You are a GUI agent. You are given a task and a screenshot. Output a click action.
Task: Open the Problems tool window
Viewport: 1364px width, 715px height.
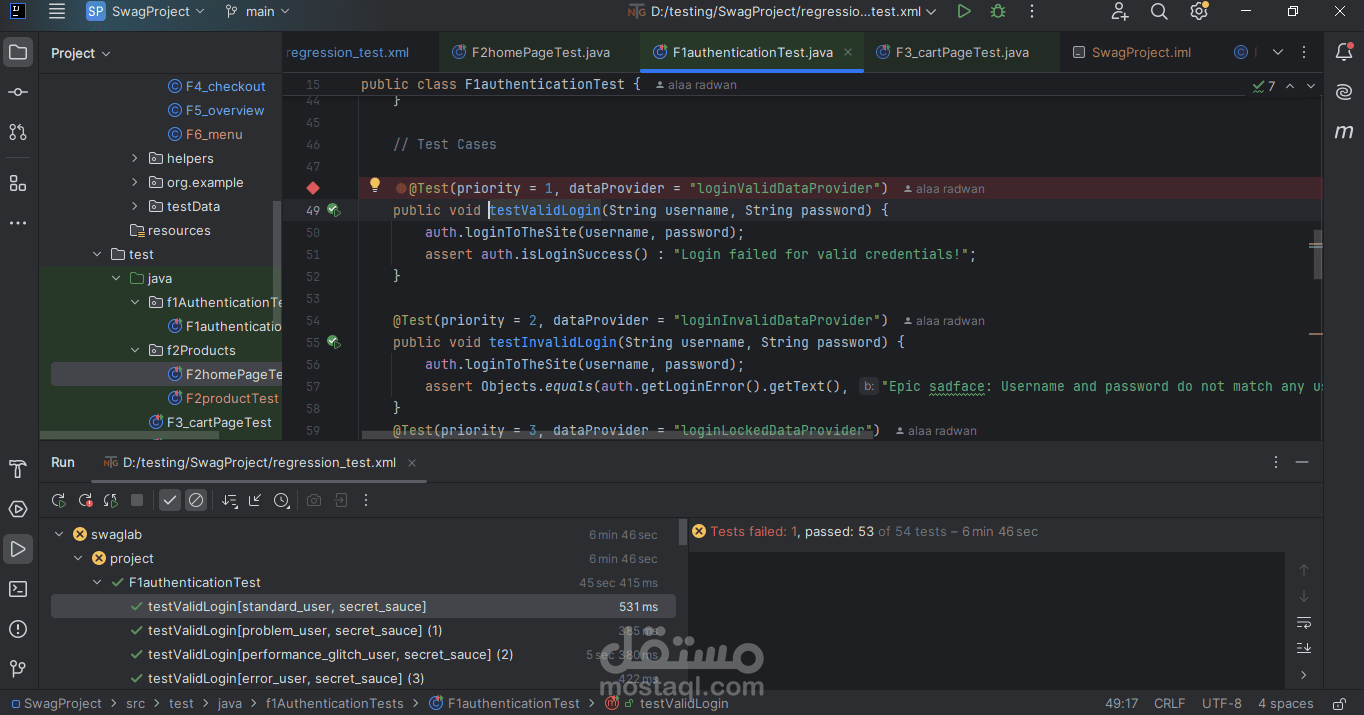click(18, 629)
